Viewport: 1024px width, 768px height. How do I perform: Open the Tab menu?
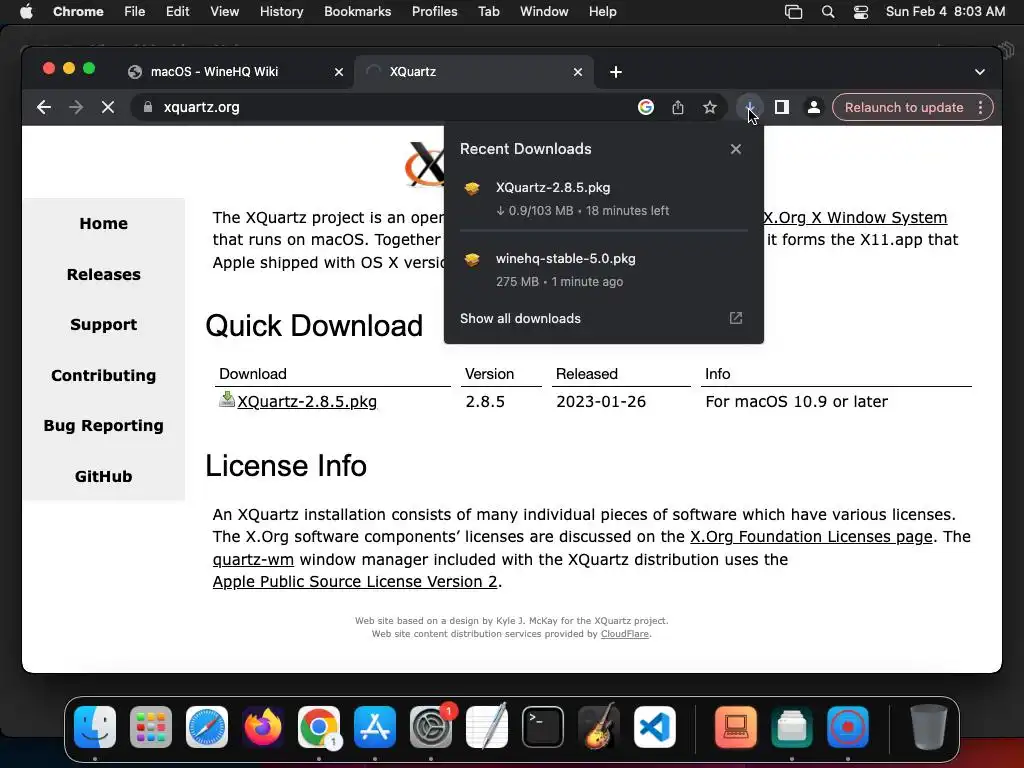click(x=488, y=12)
